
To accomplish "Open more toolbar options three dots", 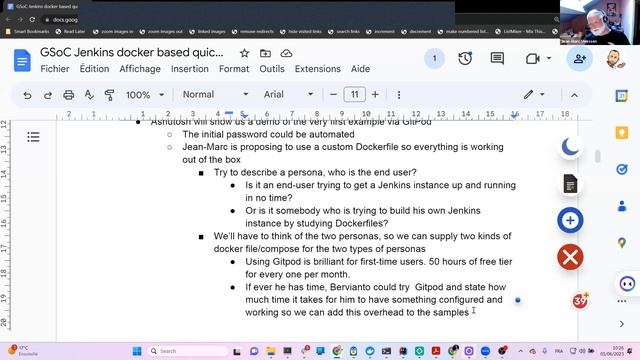I will (x=399, y=95).
